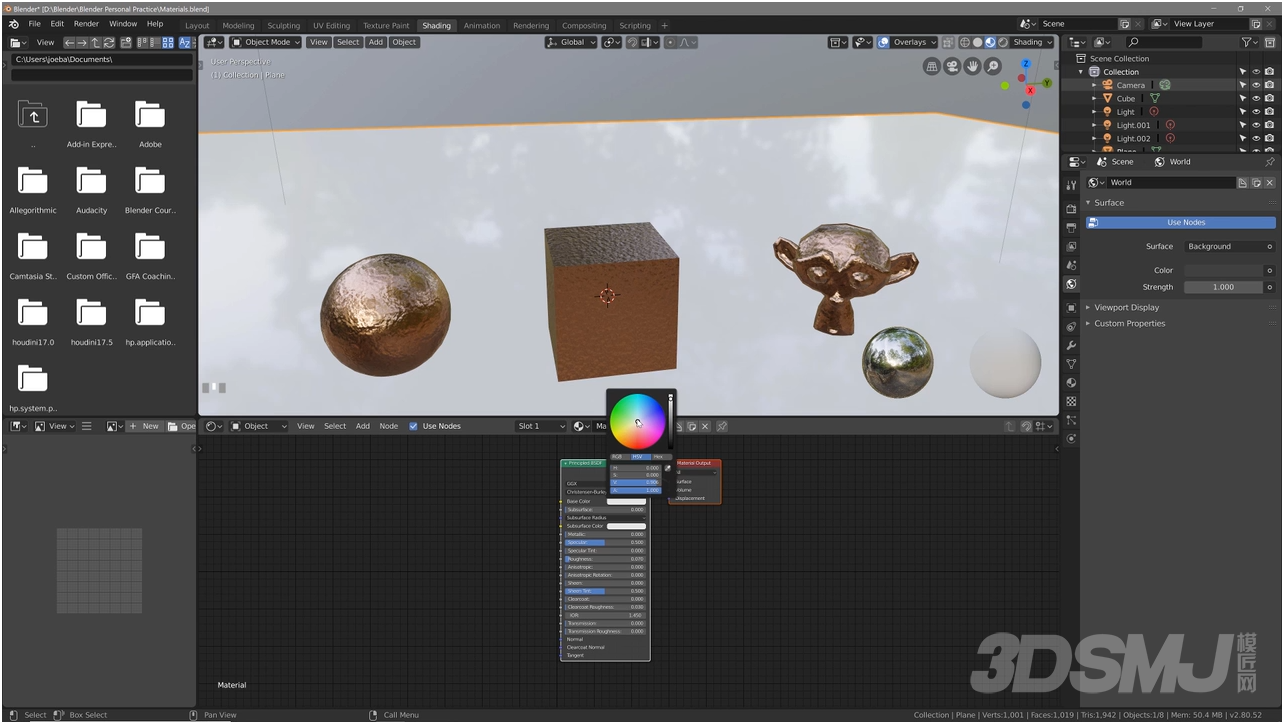The width and height of the screenshot is (1284, 724).
Task: Select solid shading mode icon
Action: [977, 43]
